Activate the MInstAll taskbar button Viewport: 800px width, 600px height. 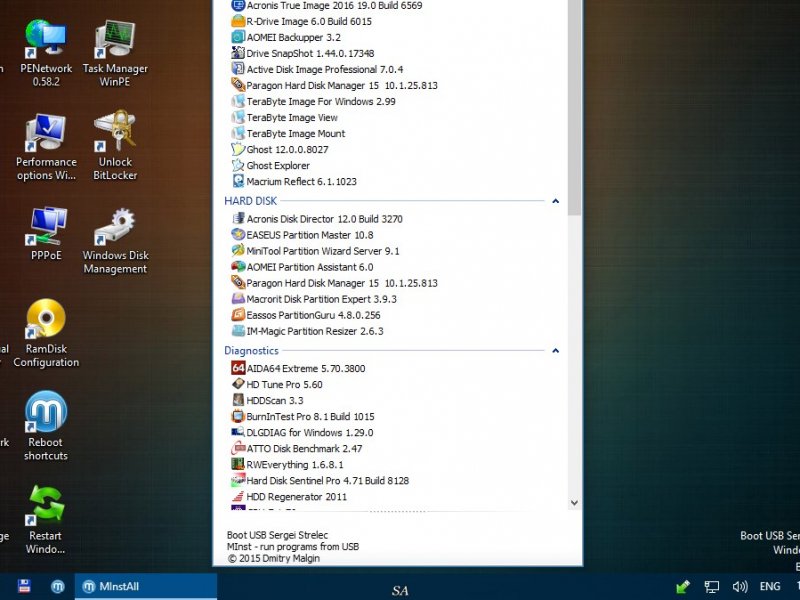(x=146, y=587)
